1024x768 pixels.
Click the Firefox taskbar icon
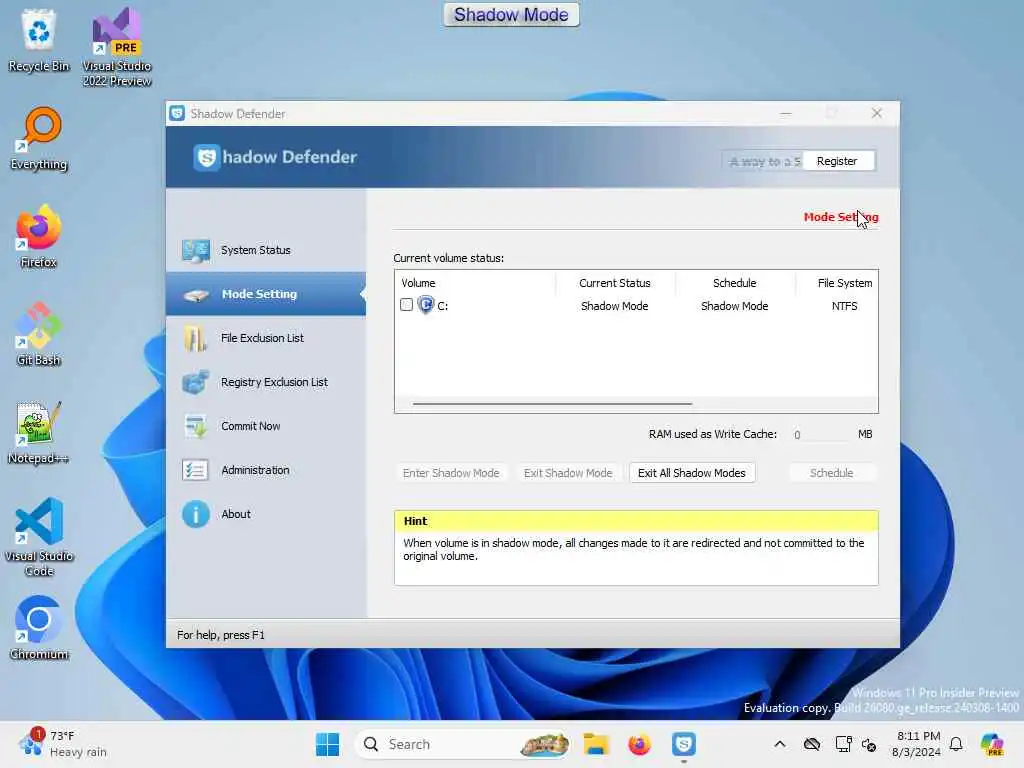(x=639, y=744)
